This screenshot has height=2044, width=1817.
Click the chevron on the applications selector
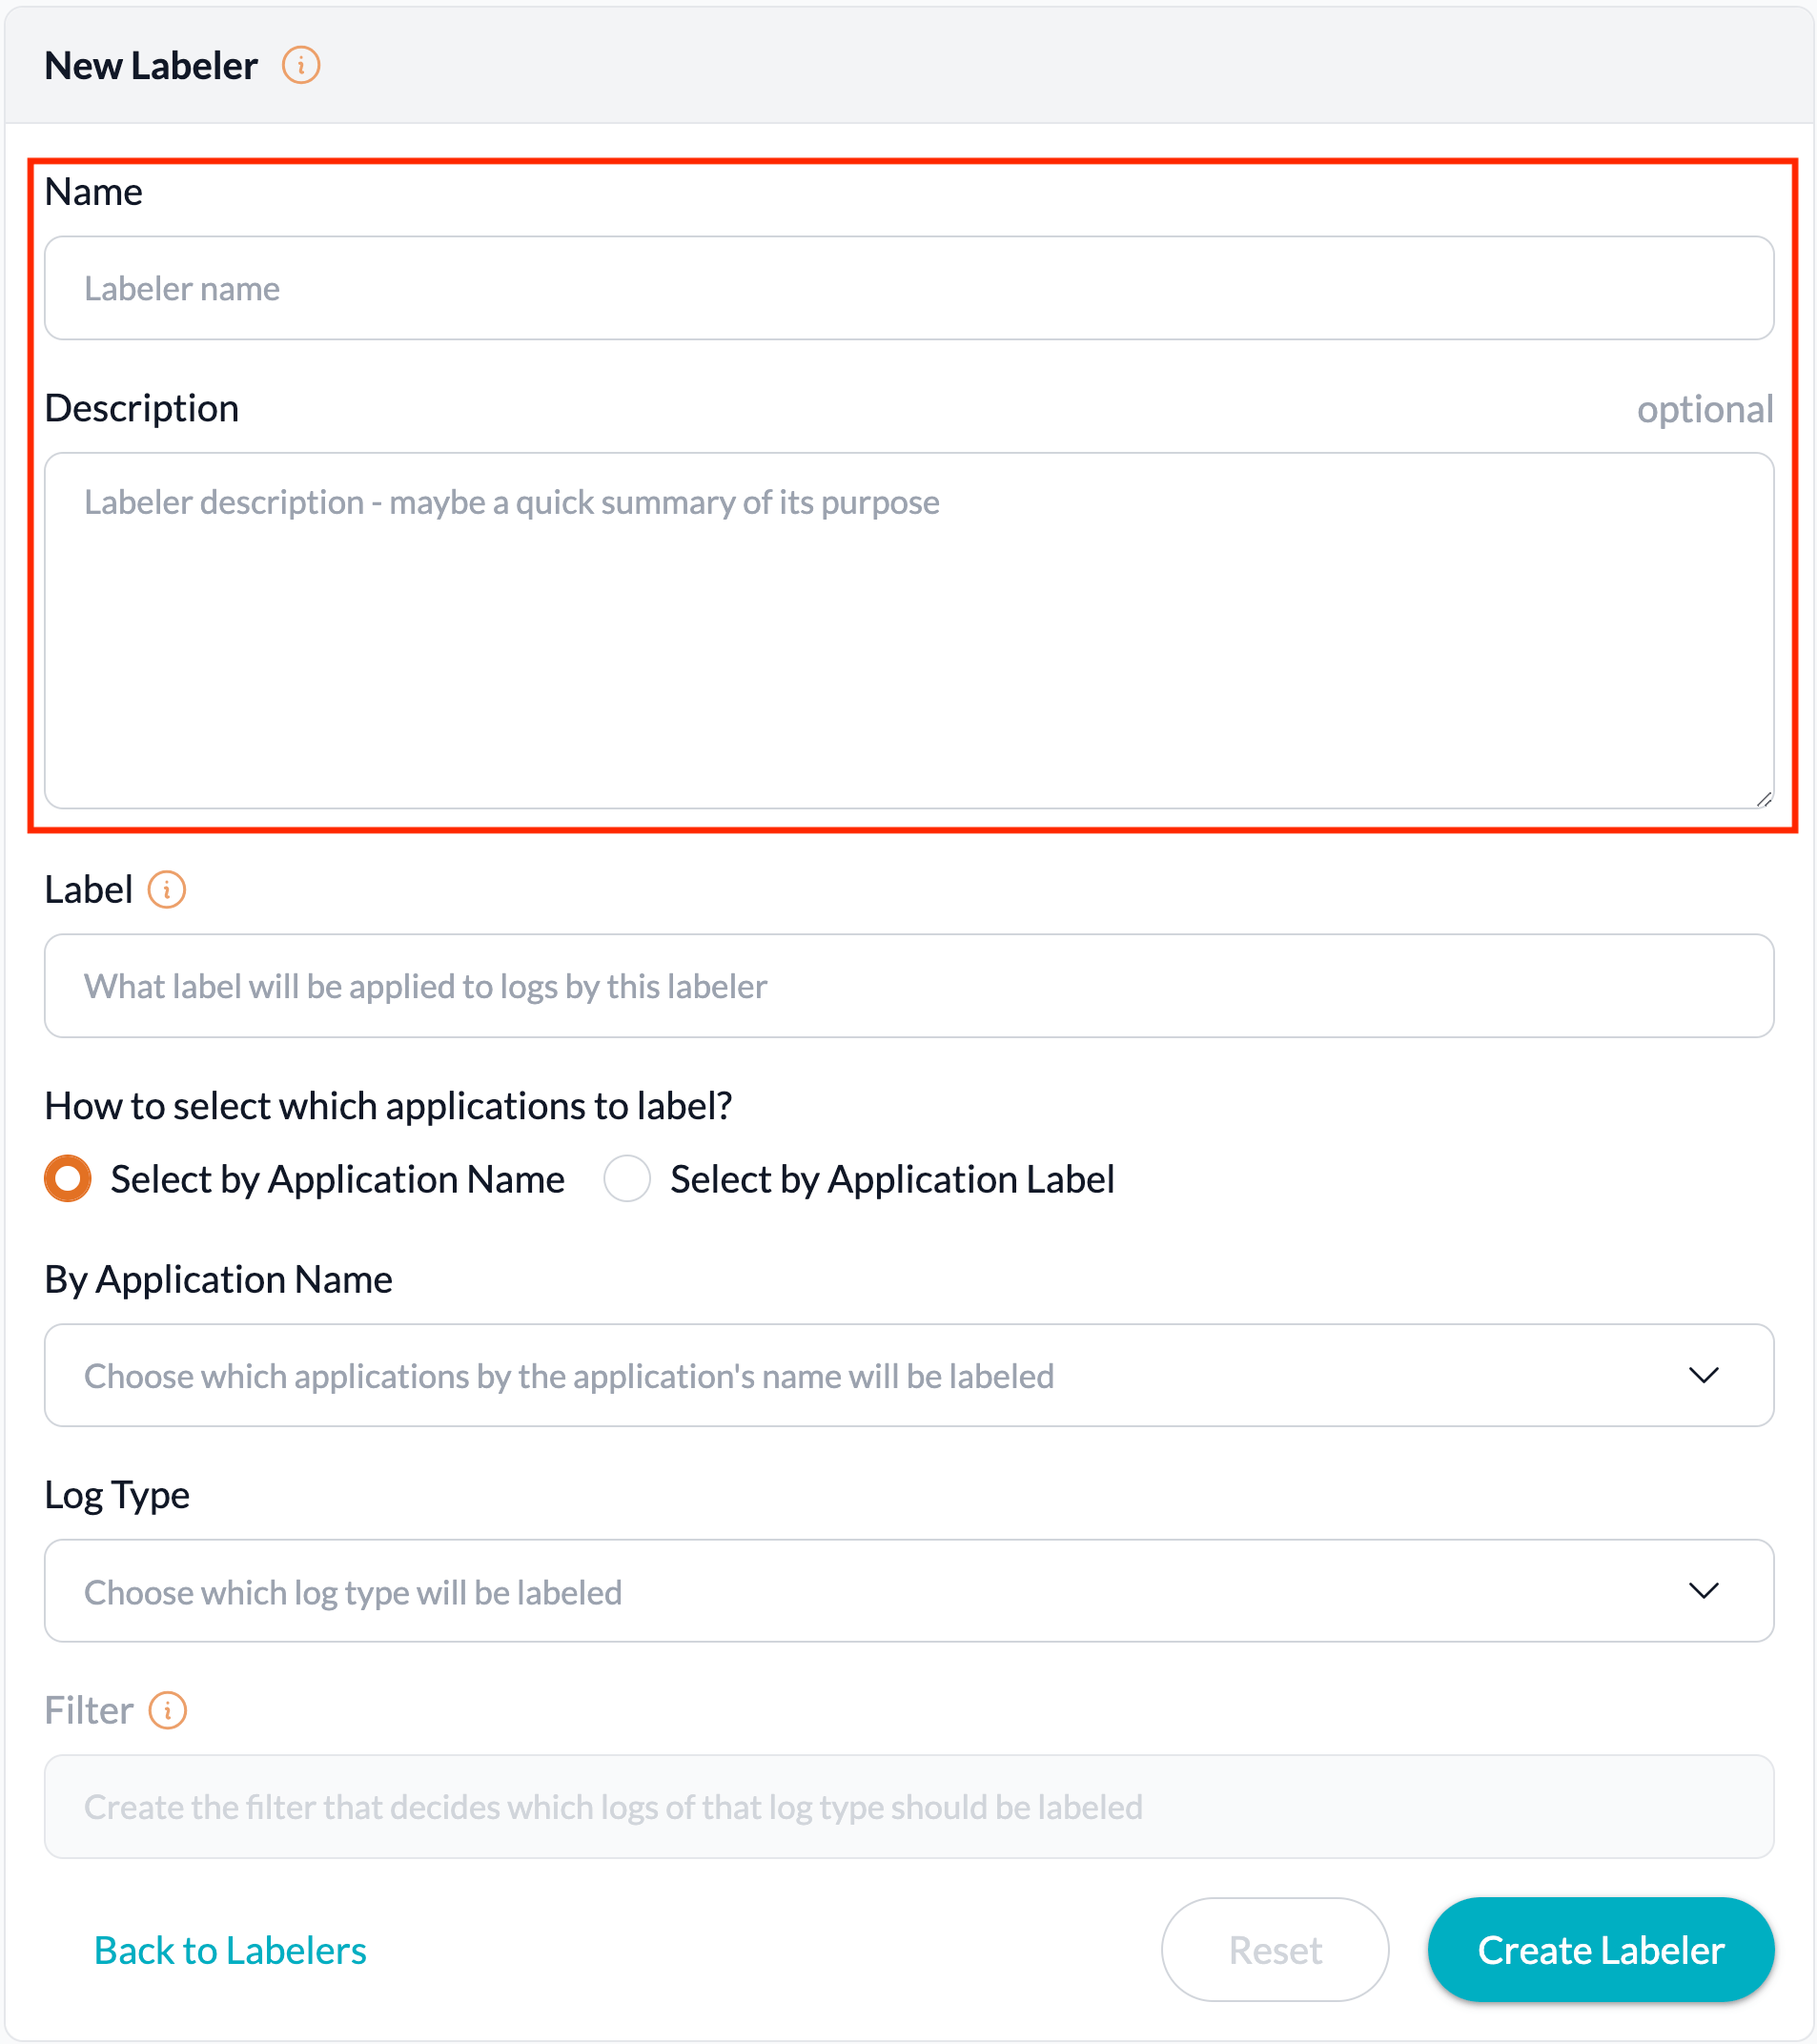click(1702, 1375)
